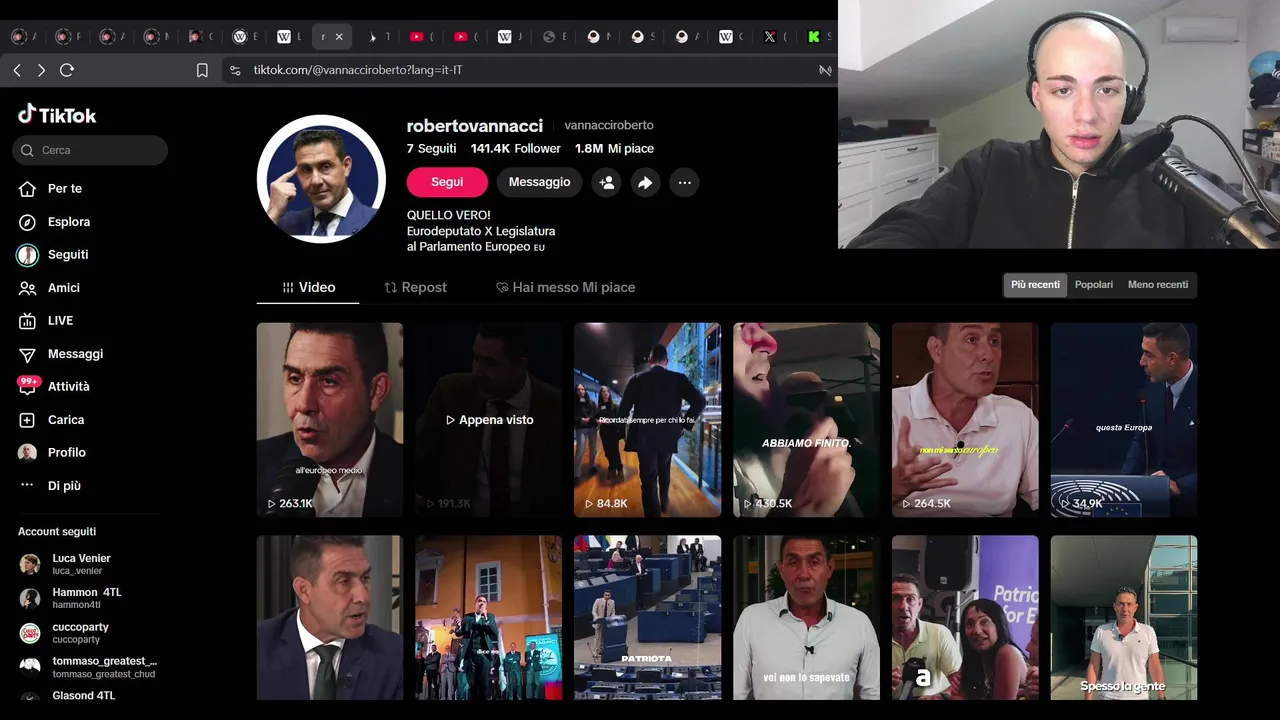The height and width of the screenshot is (720, 1280).
Task: Open the ABBIAMO FINITO video
Action: click(x=806, y=420)
